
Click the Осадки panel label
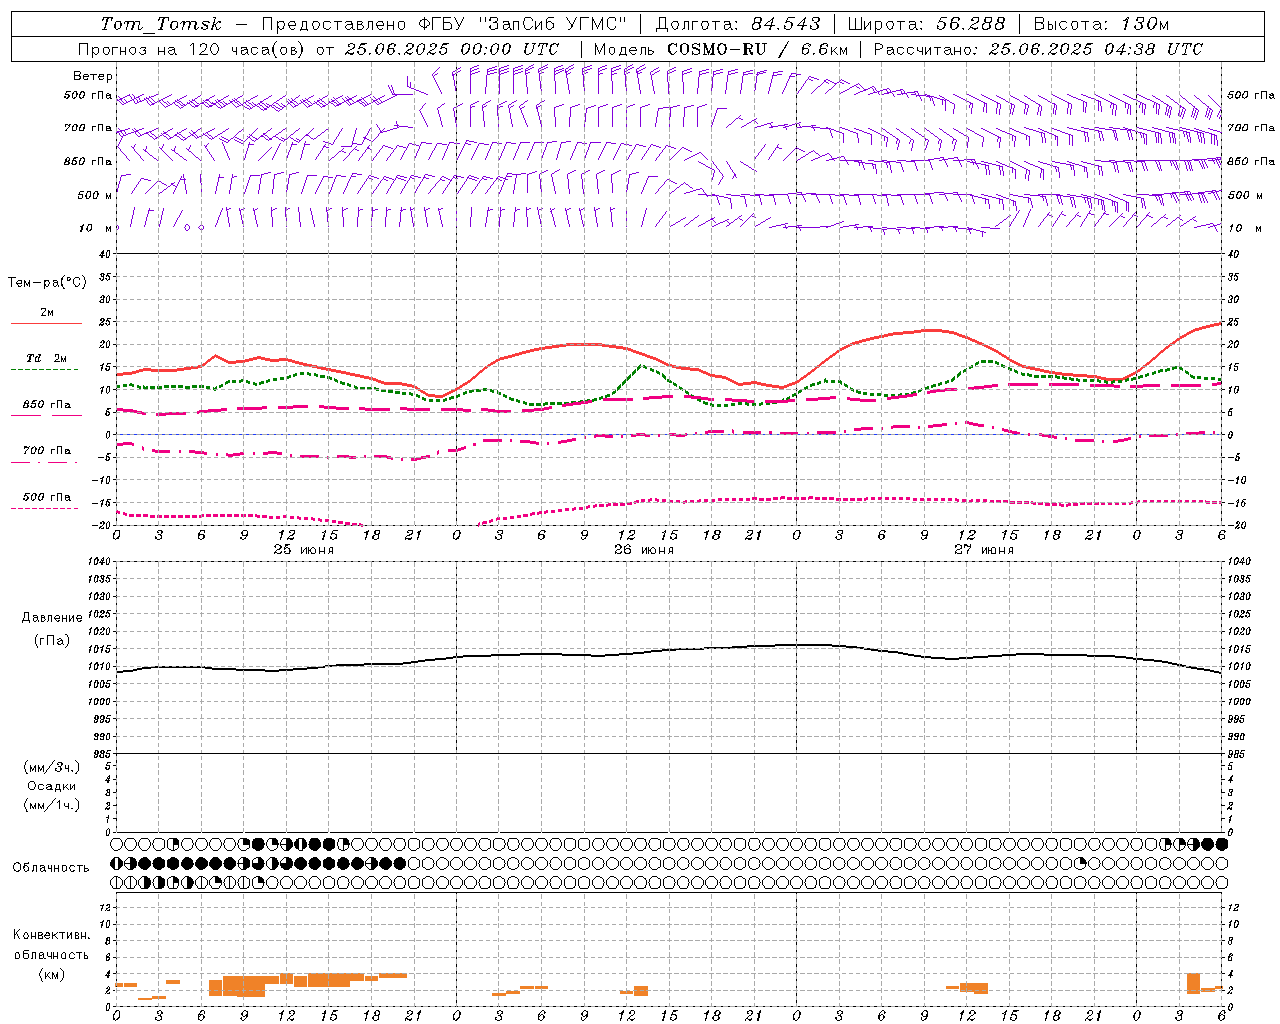52,786
